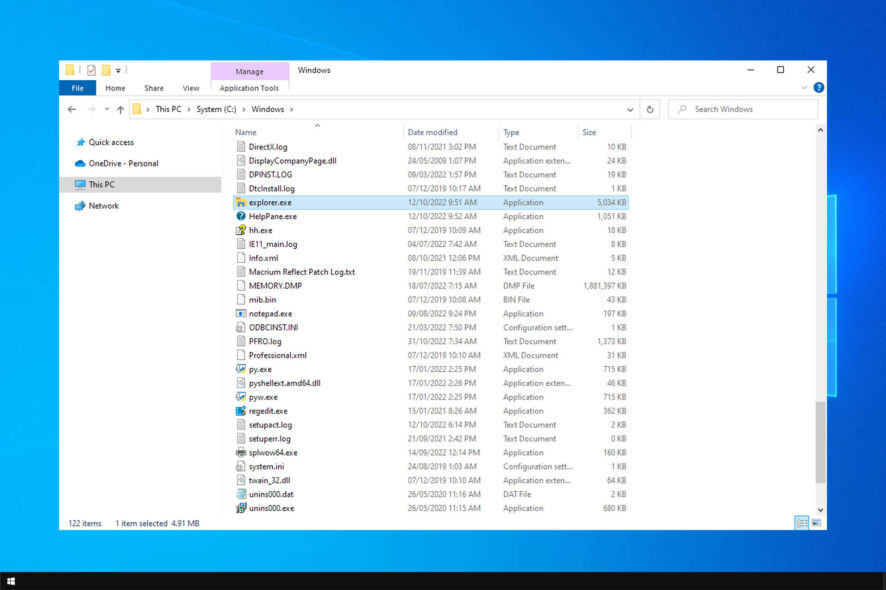Viewport: 886px width, 590px height.
Task: Click the system.ini configuration file icon
Action: [x=241, y=466]
